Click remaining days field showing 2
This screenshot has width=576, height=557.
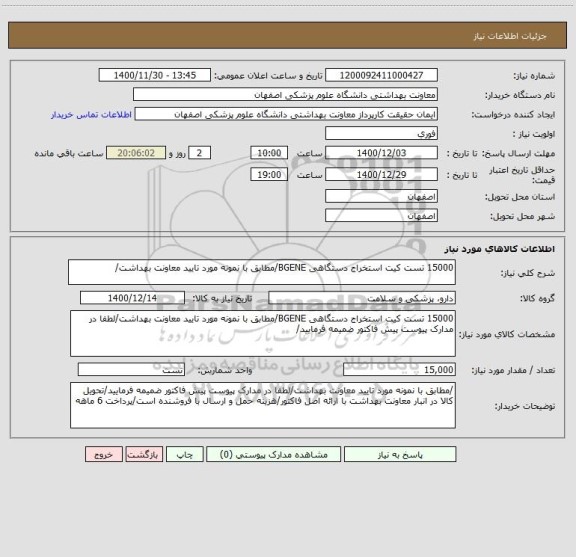point(199,153)
